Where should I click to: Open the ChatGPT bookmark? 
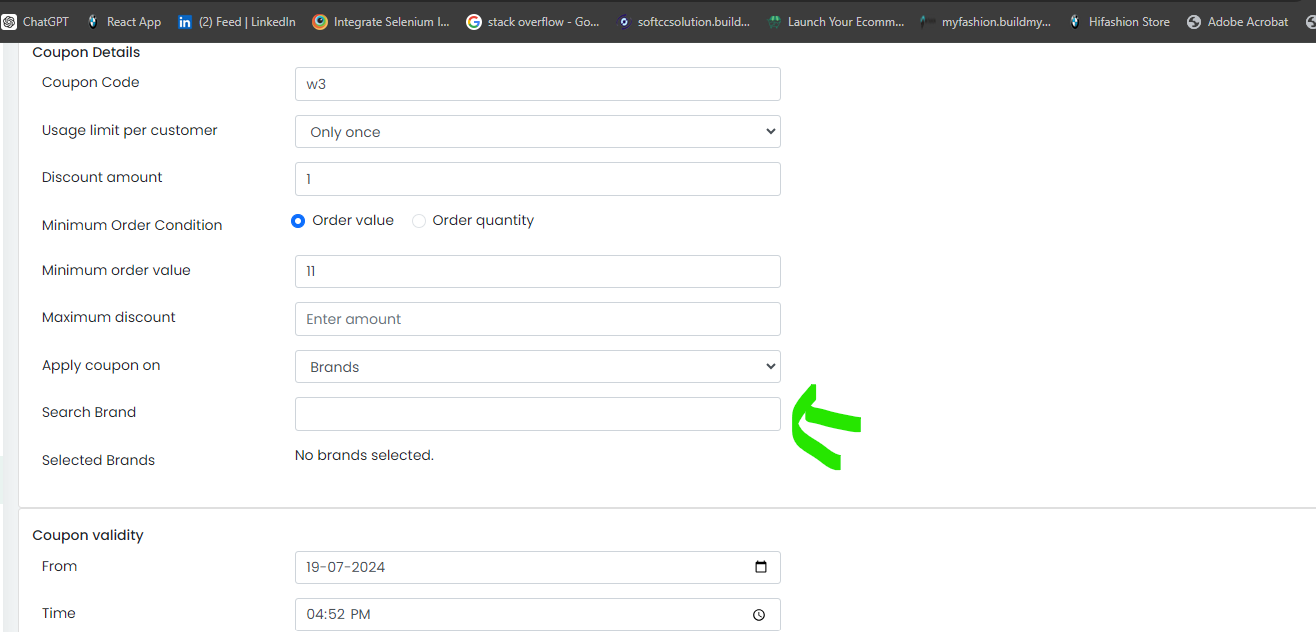click(36, 21)
